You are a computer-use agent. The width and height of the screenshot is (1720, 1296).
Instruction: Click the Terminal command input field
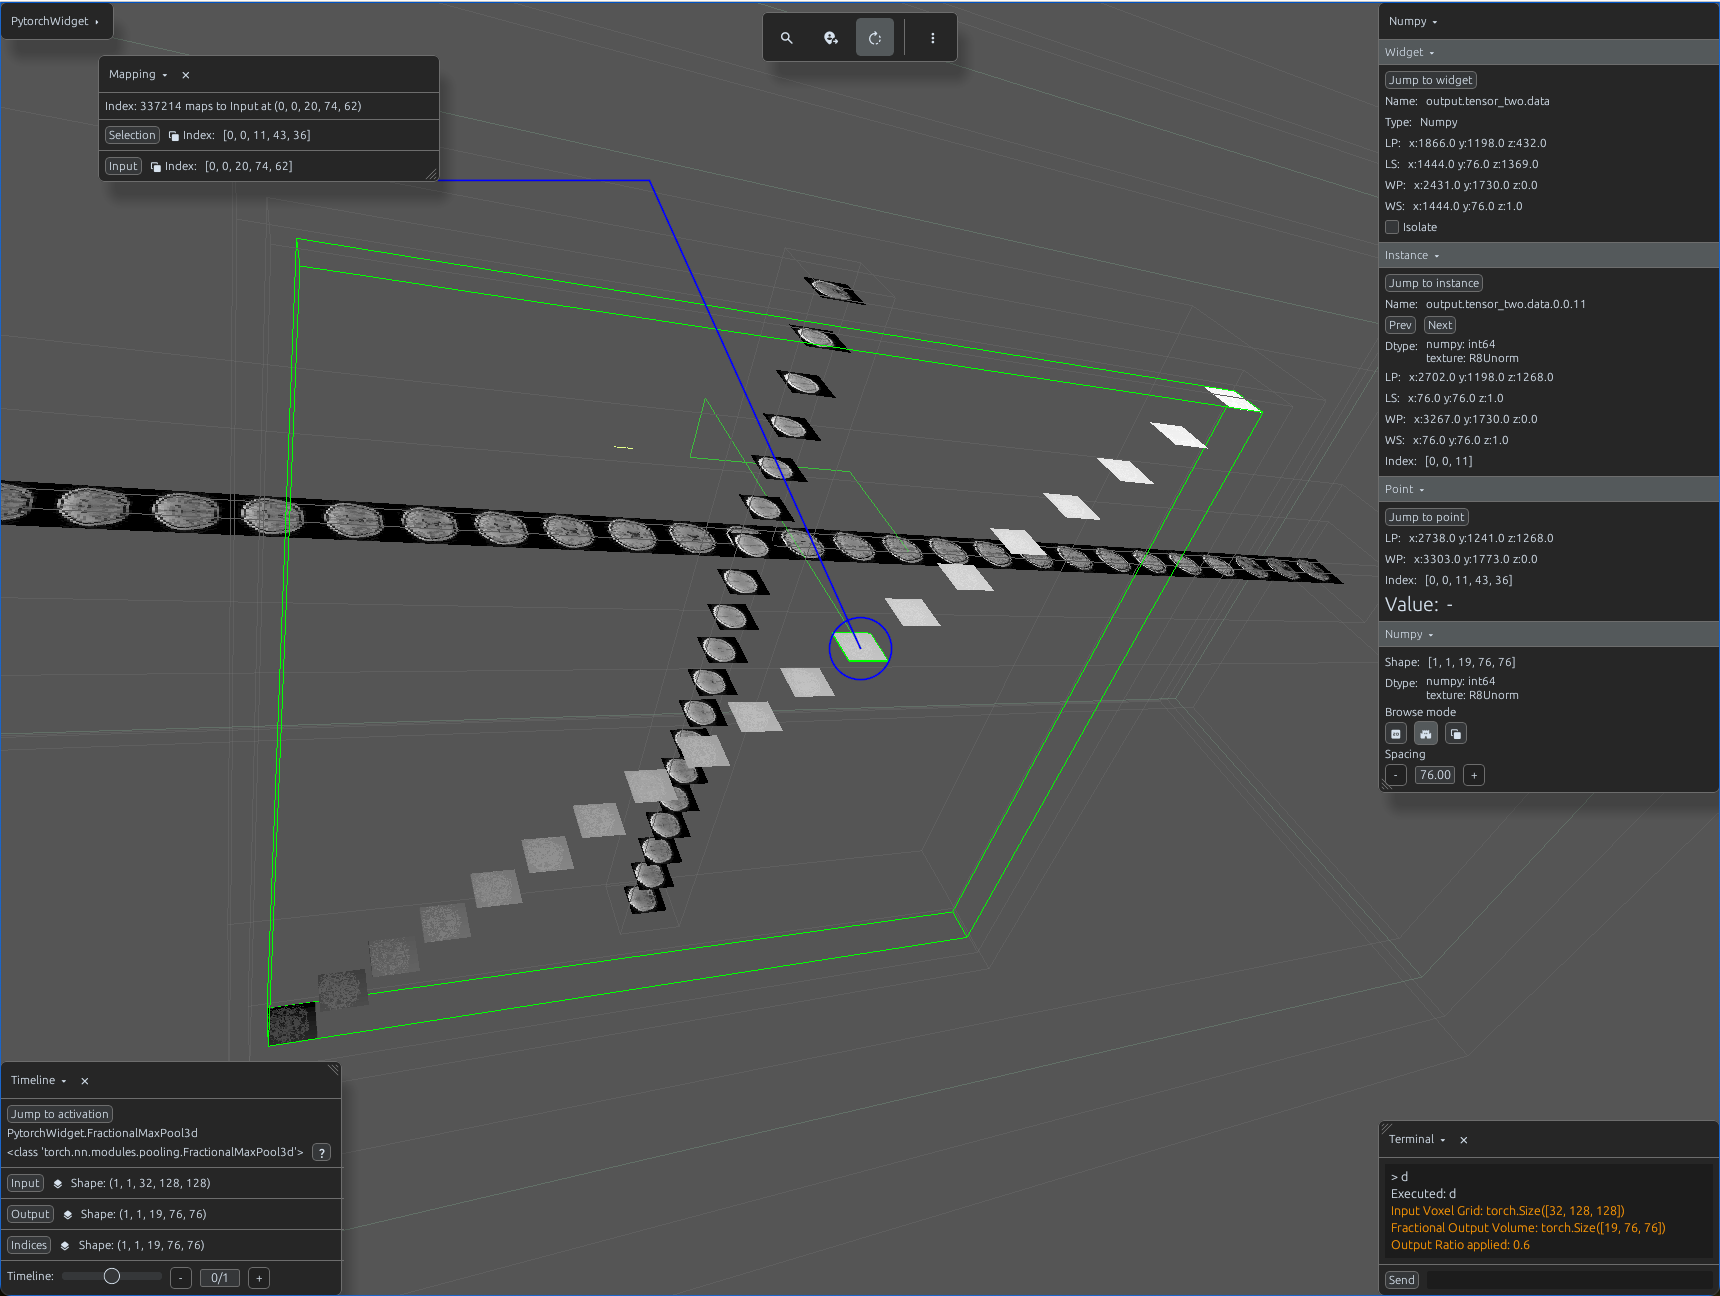click(1569, 1280)
